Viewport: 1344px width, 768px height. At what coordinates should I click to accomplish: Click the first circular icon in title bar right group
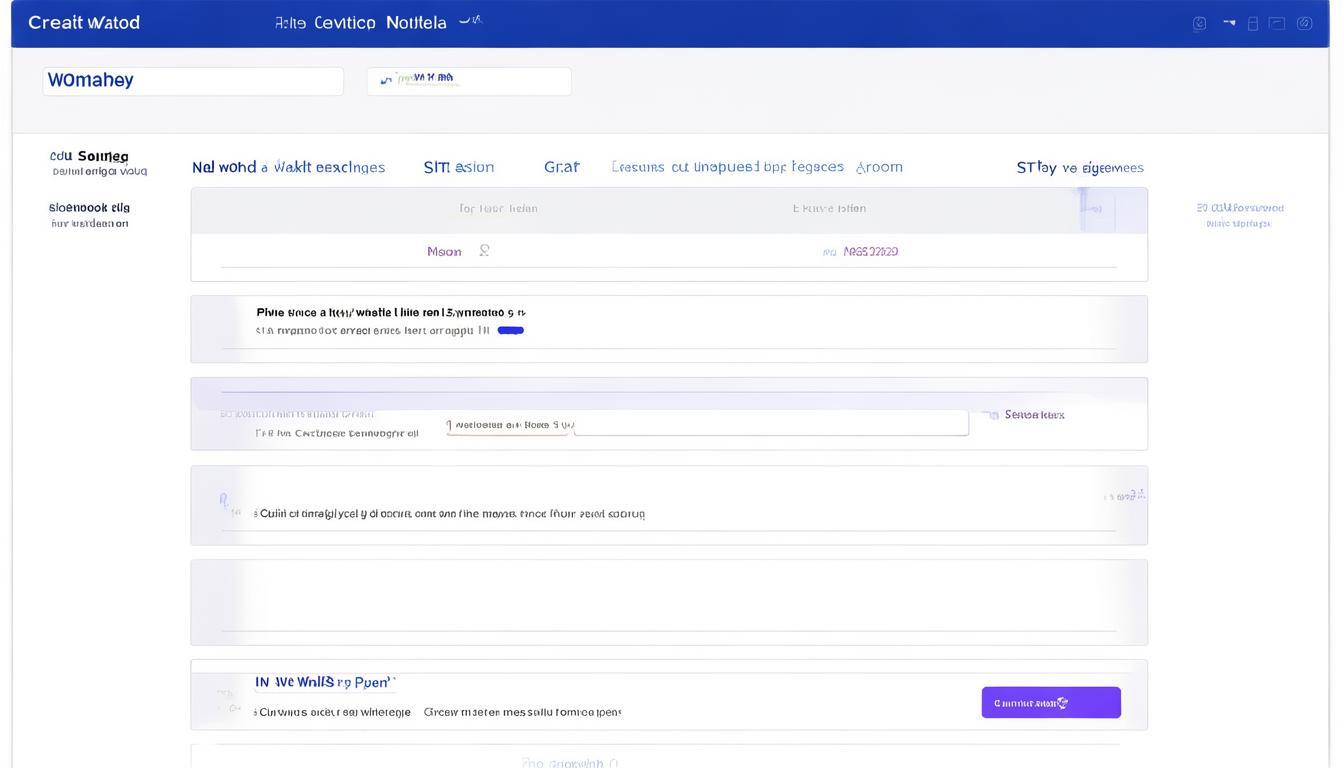click(1199, 23)
